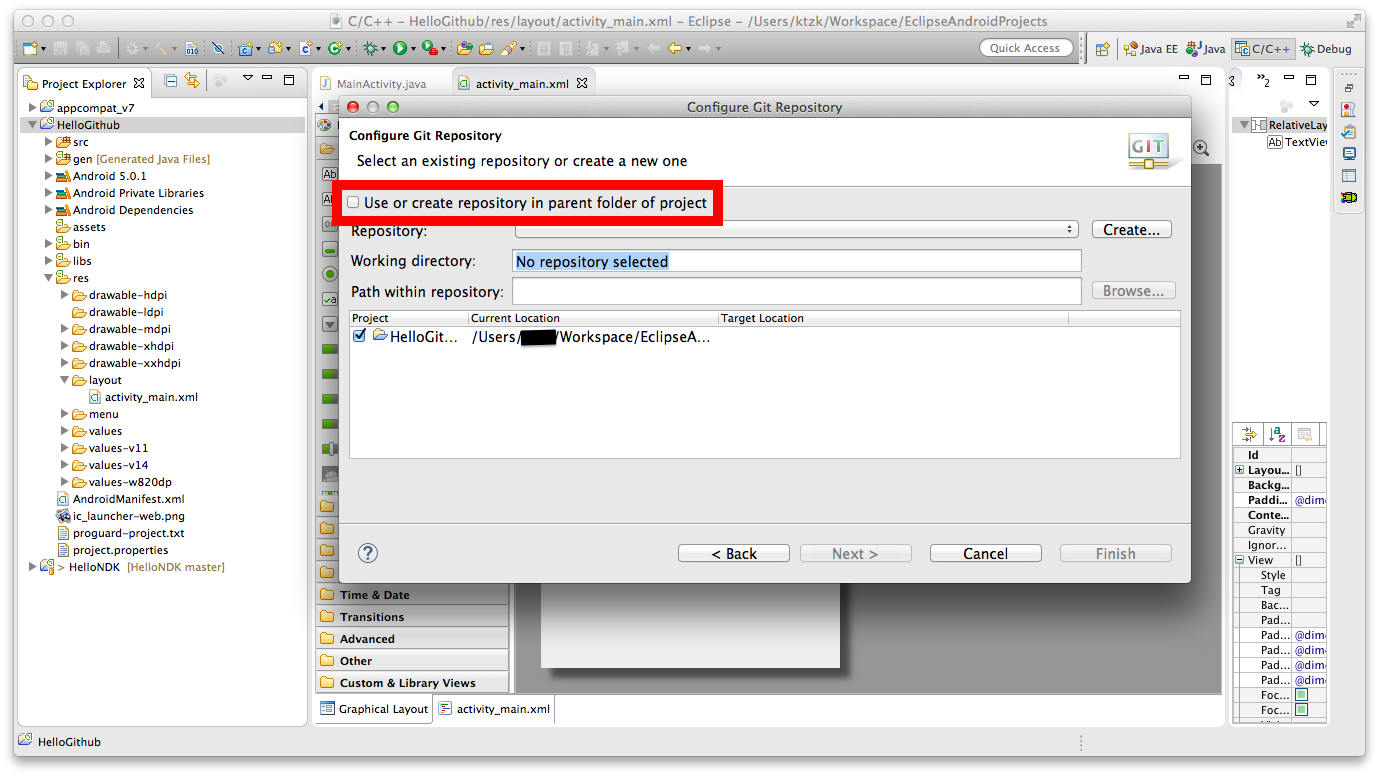This screenshot has height=776, width=1379.
Task: Click the Skip All Breakpoints toolbar icon
Action: click(218, 48)
